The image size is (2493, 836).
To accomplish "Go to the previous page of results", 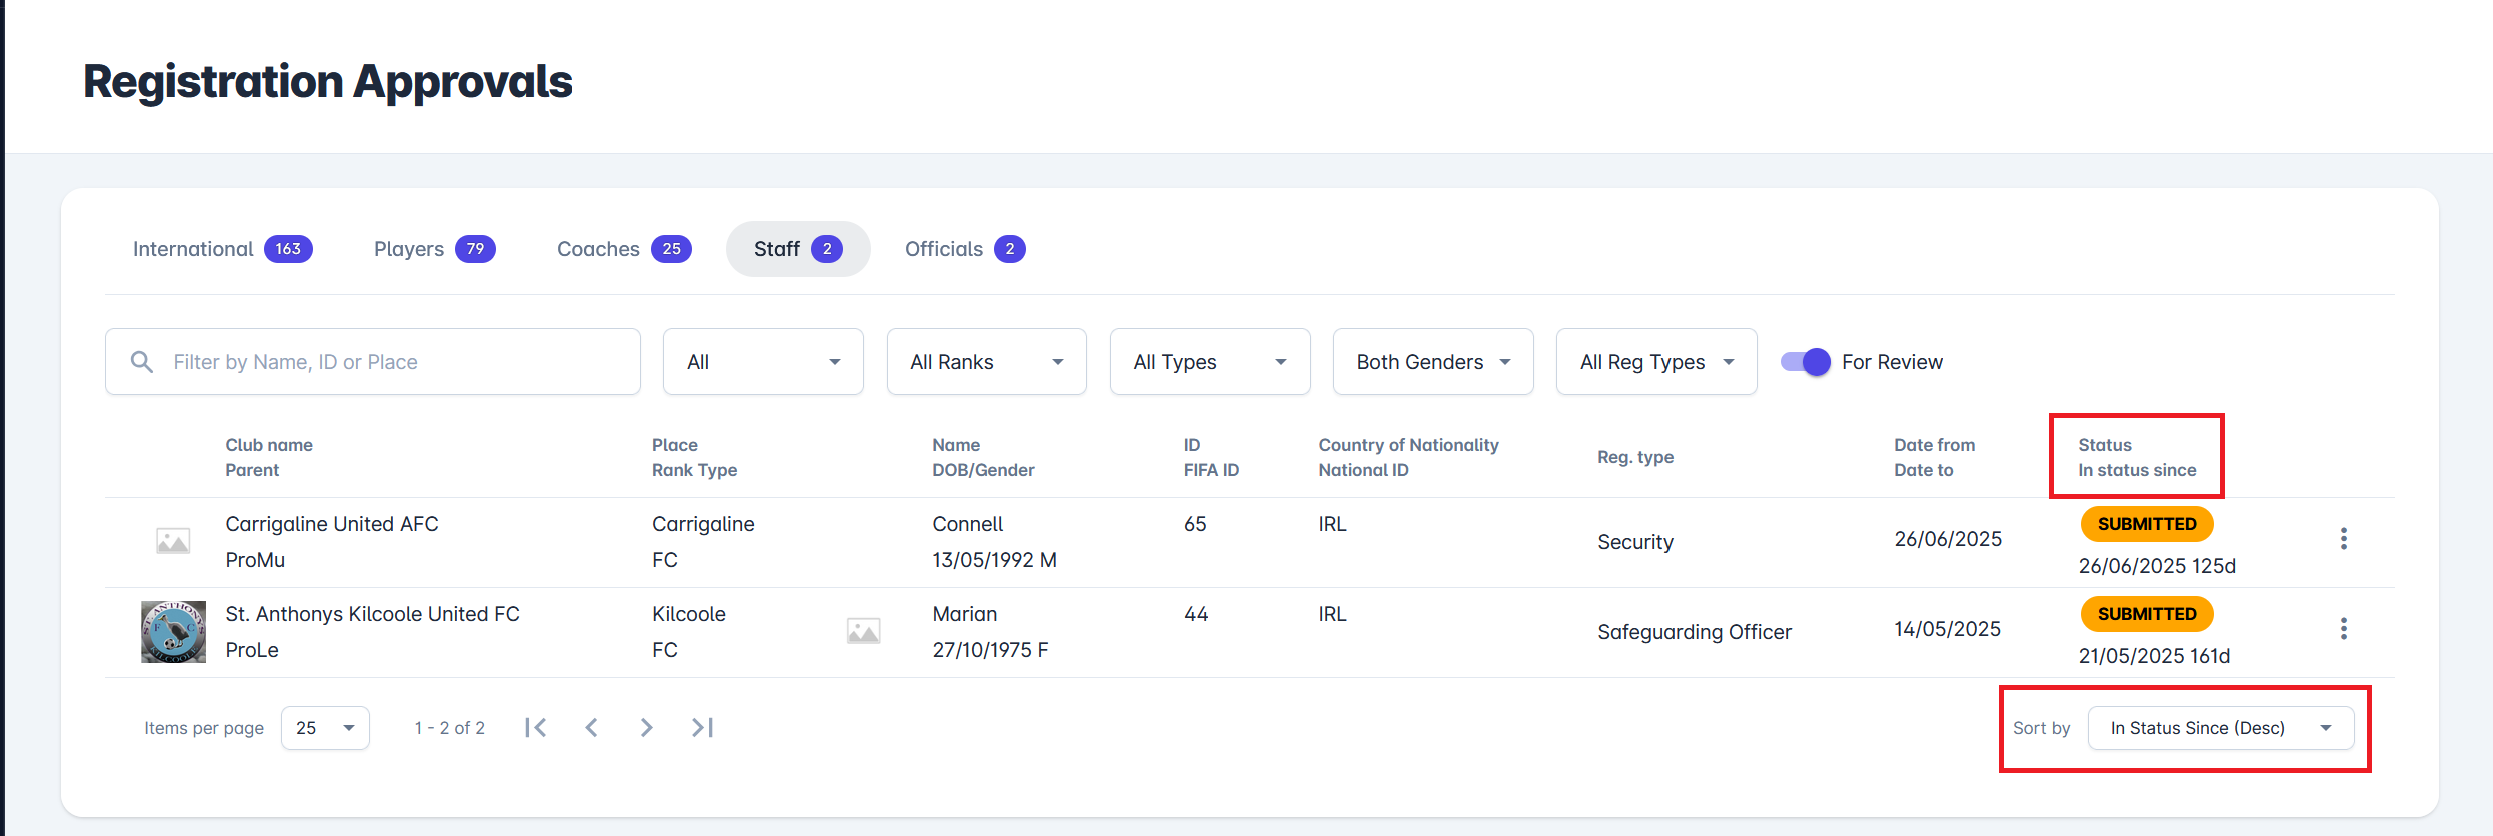I will [591, 728].
